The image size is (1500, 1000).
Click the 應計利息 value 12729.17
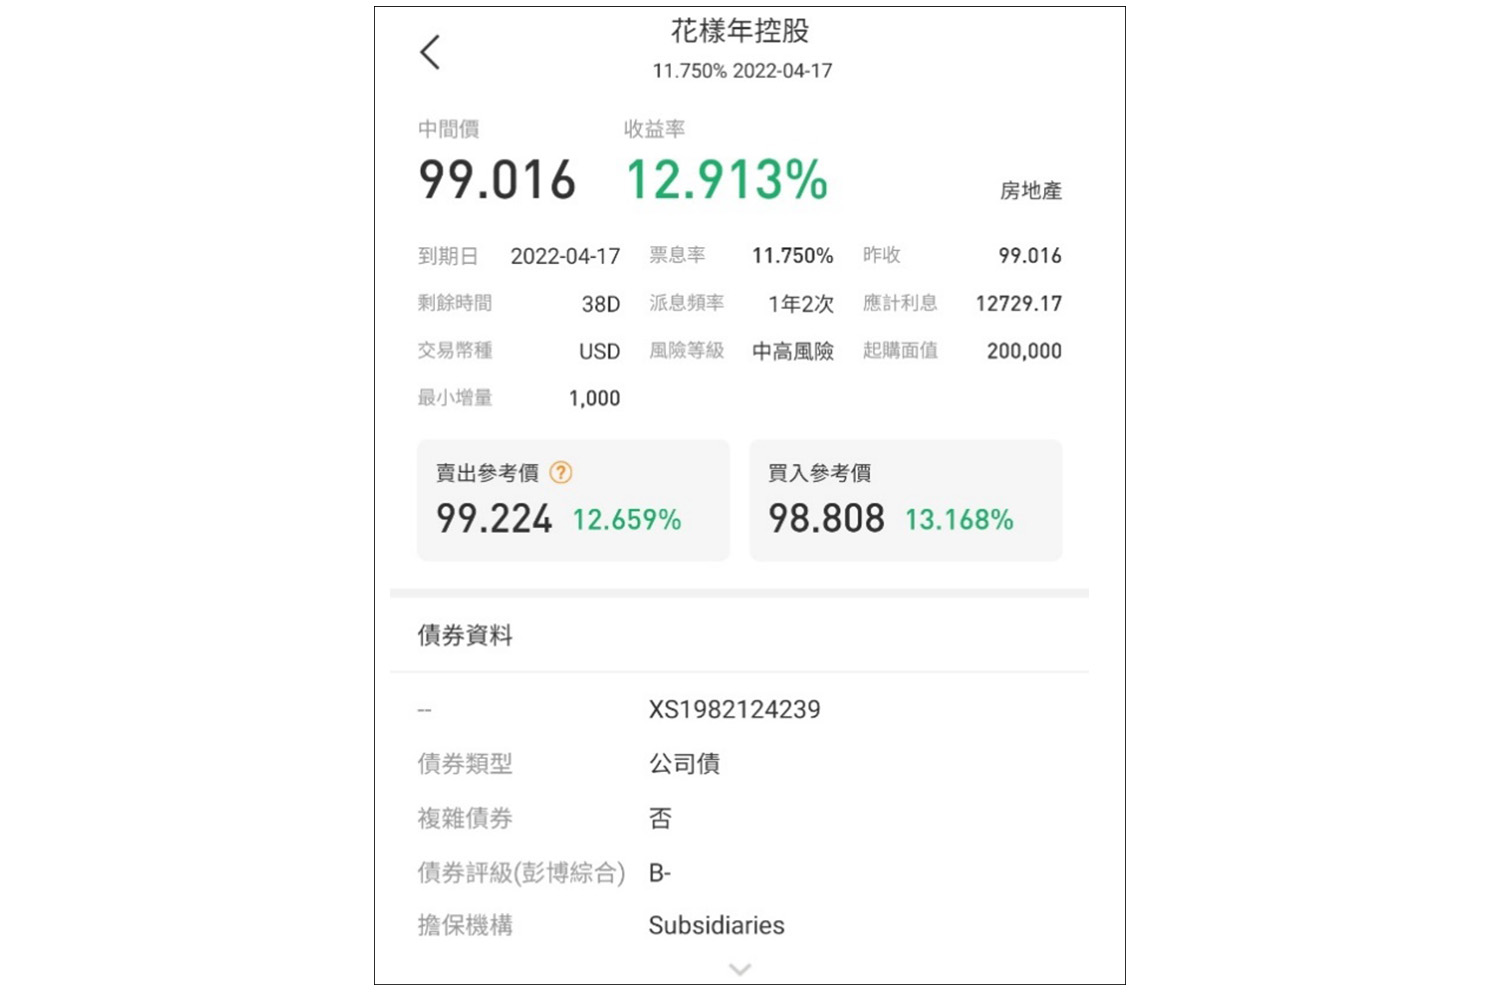pyautogui.click(x=1019, y=304)
